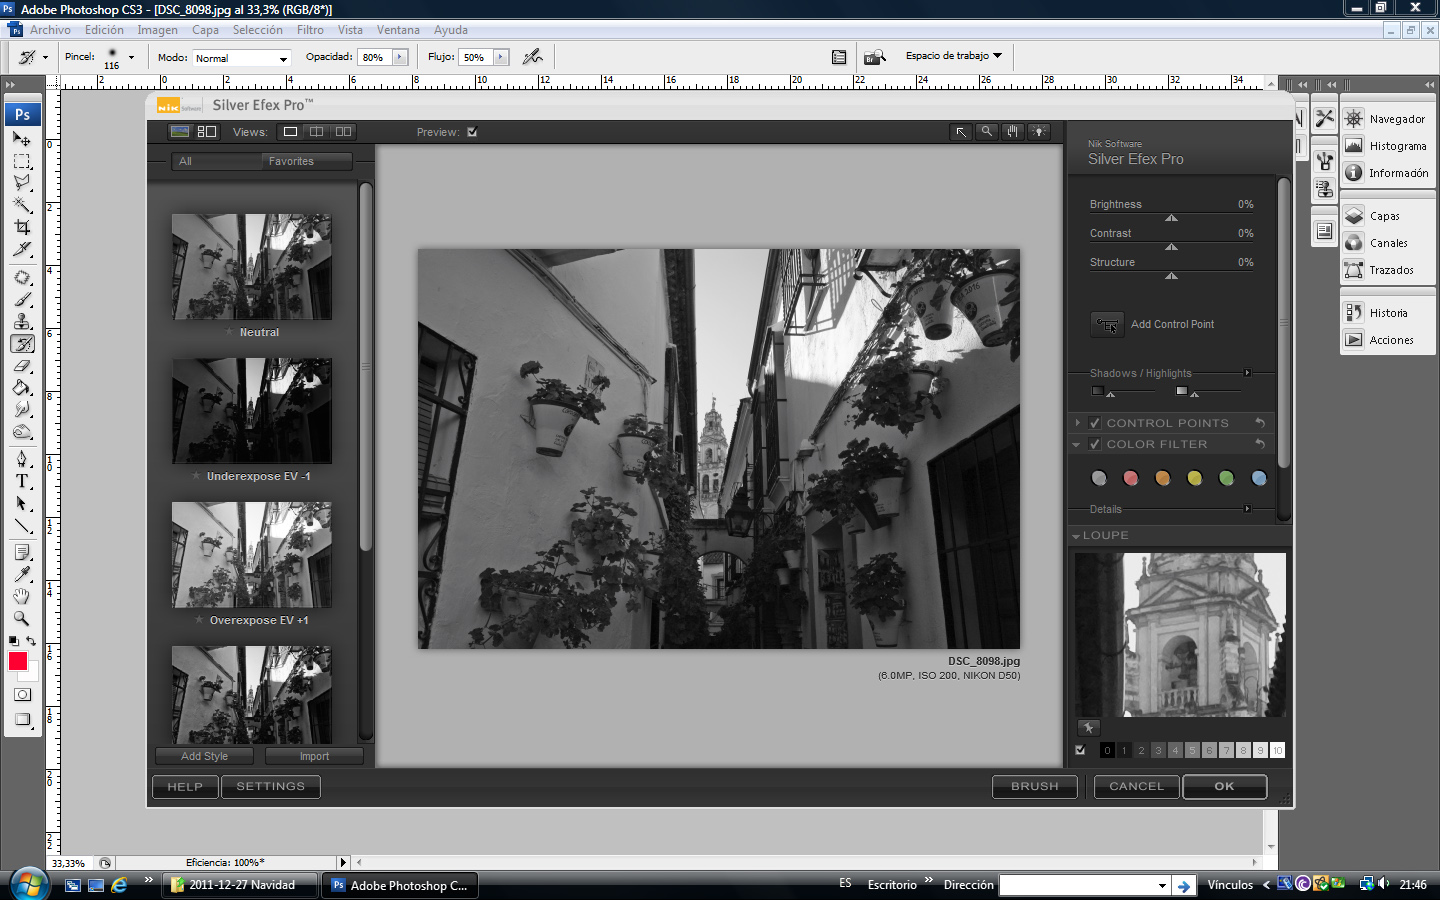Select the Rectangular Marquee tool

pos(22,161)
